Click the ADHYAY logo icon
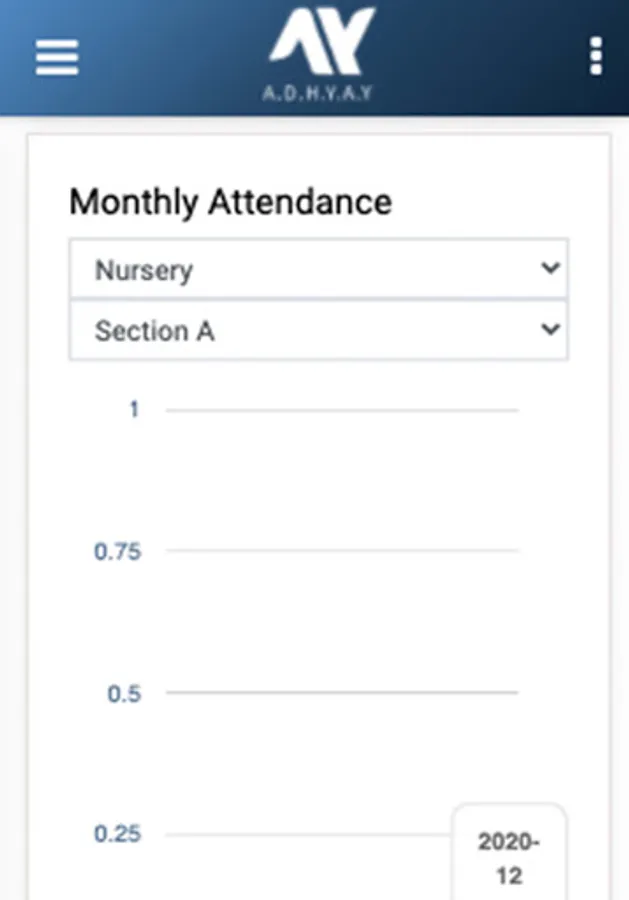The image size is (629, 900). [x=322, y=42]
